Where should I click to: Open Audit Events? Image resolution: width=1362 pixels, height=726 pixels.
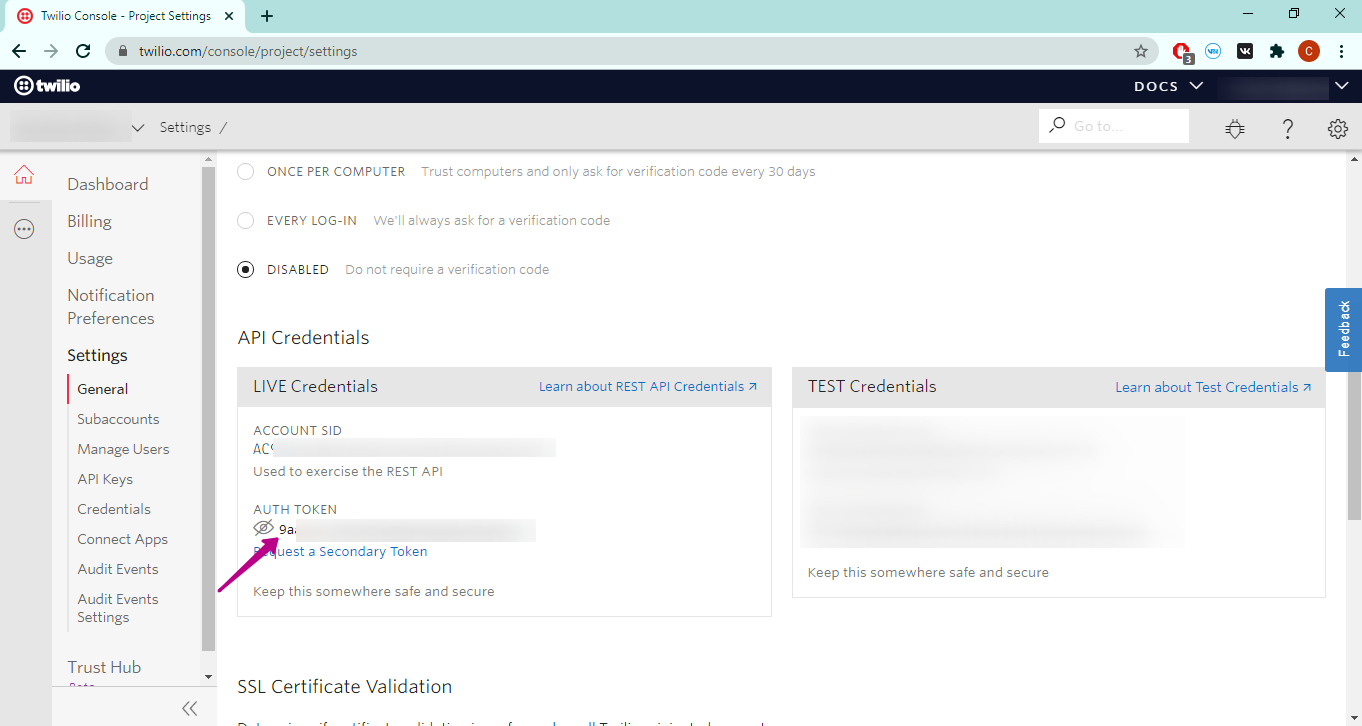pyautogui.click(x=118, y=569)
